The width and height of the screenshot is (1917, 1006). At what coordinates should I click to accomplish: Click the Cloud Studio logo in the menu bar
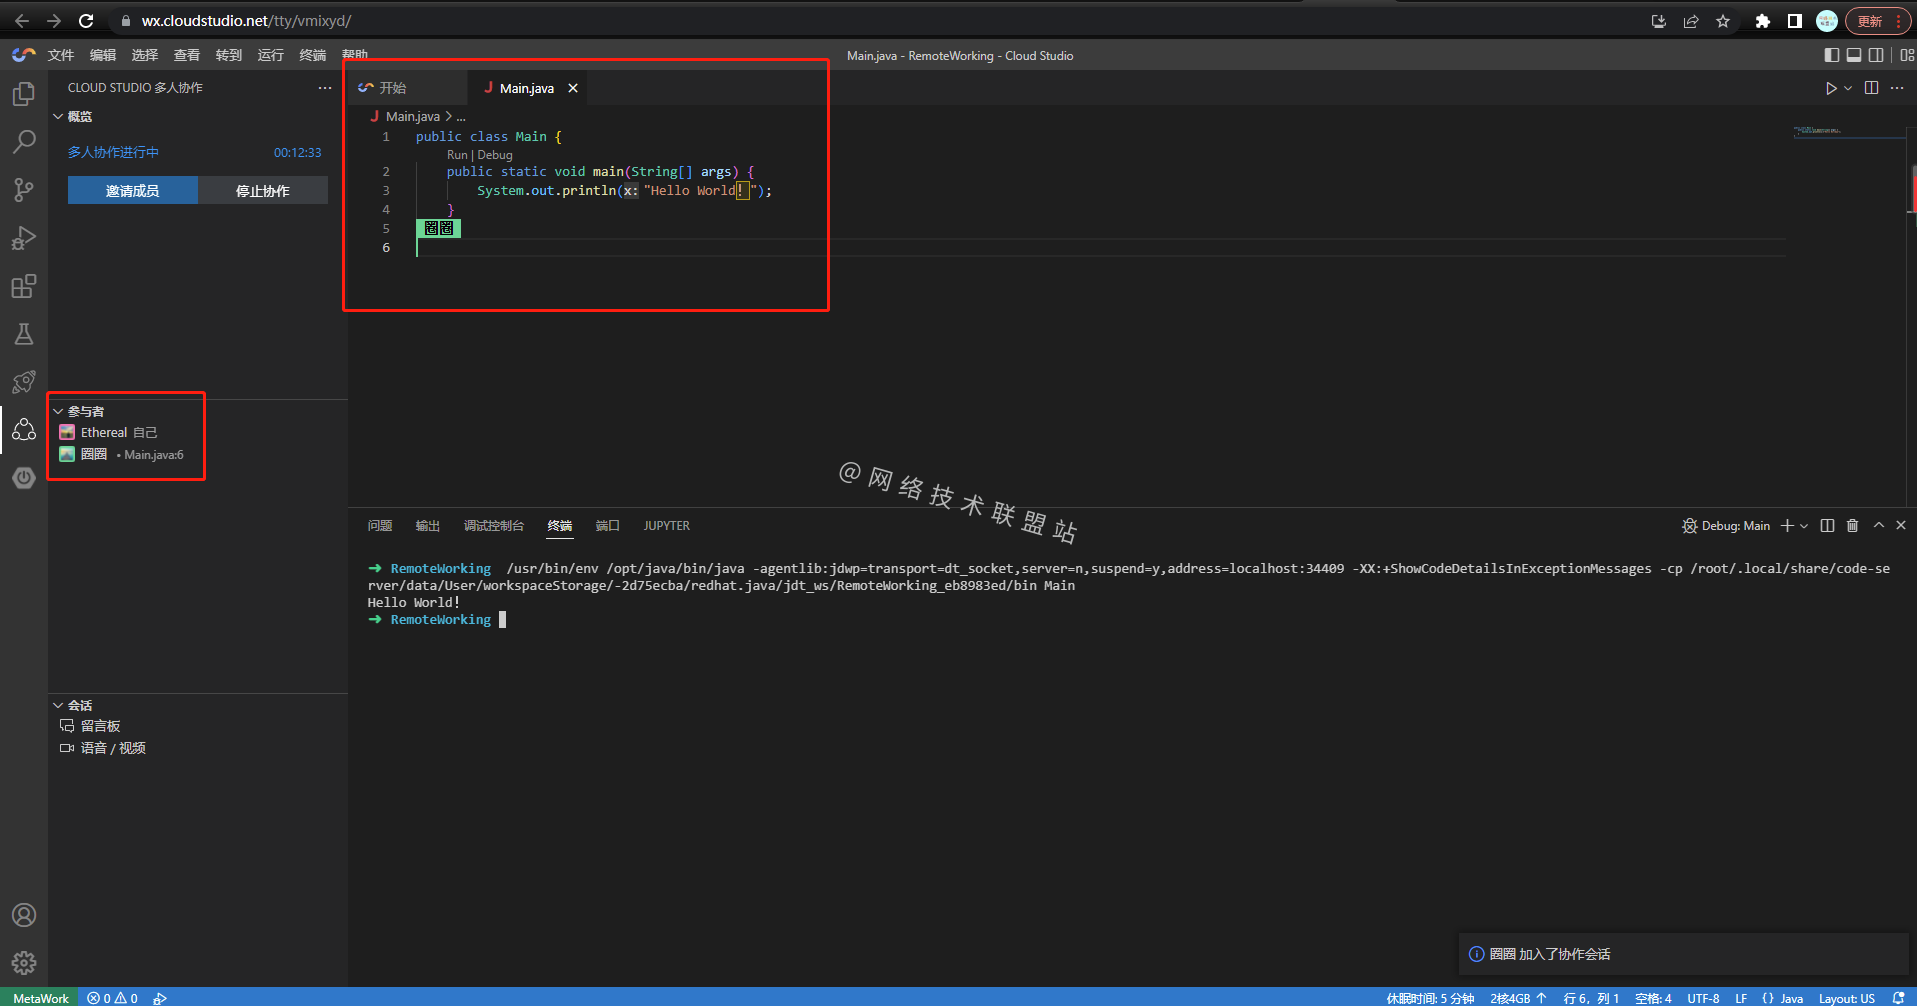pos(23,55)
